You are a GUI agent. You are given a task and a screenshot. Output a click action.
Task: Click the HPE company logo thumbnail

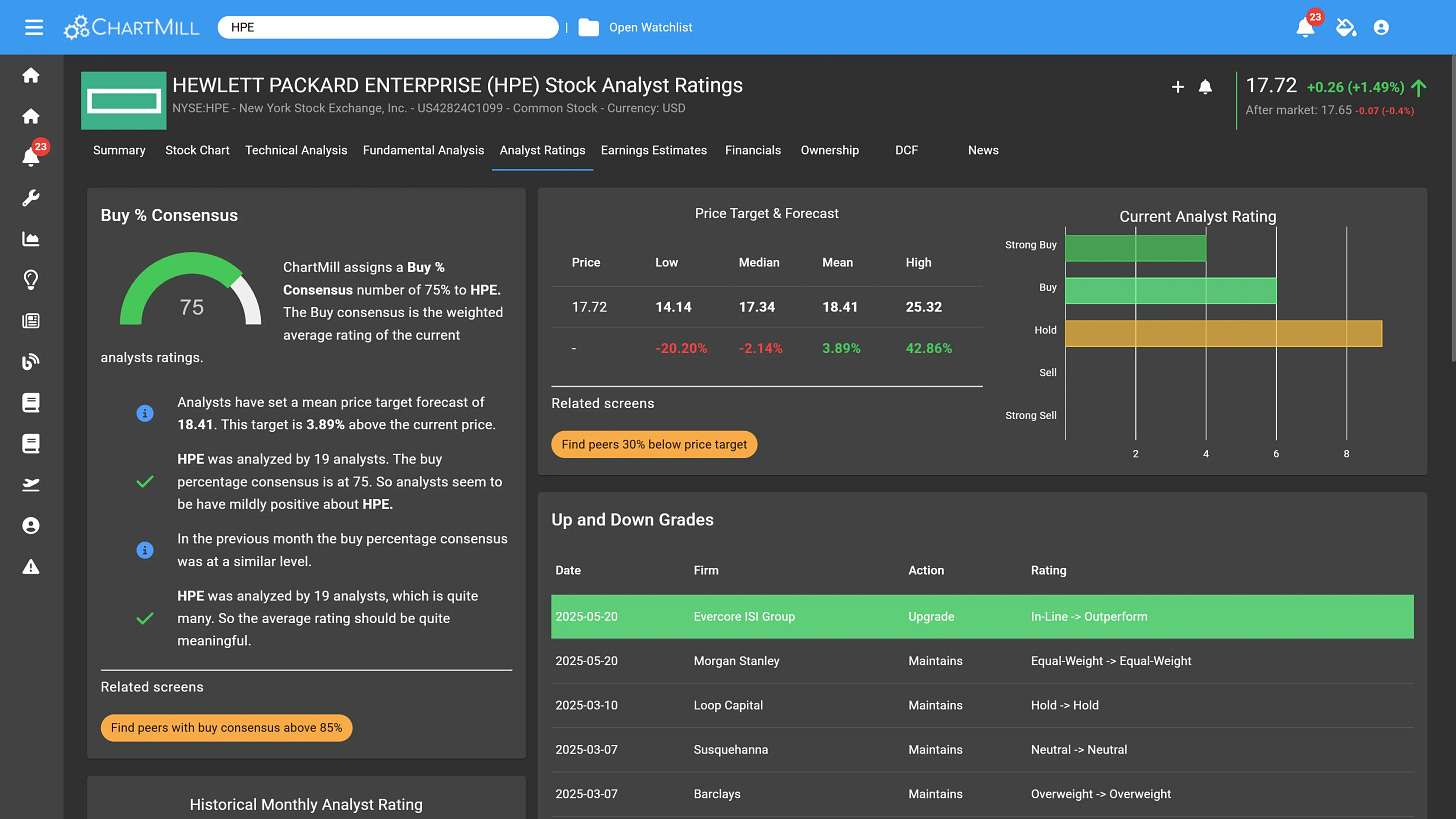123,100
